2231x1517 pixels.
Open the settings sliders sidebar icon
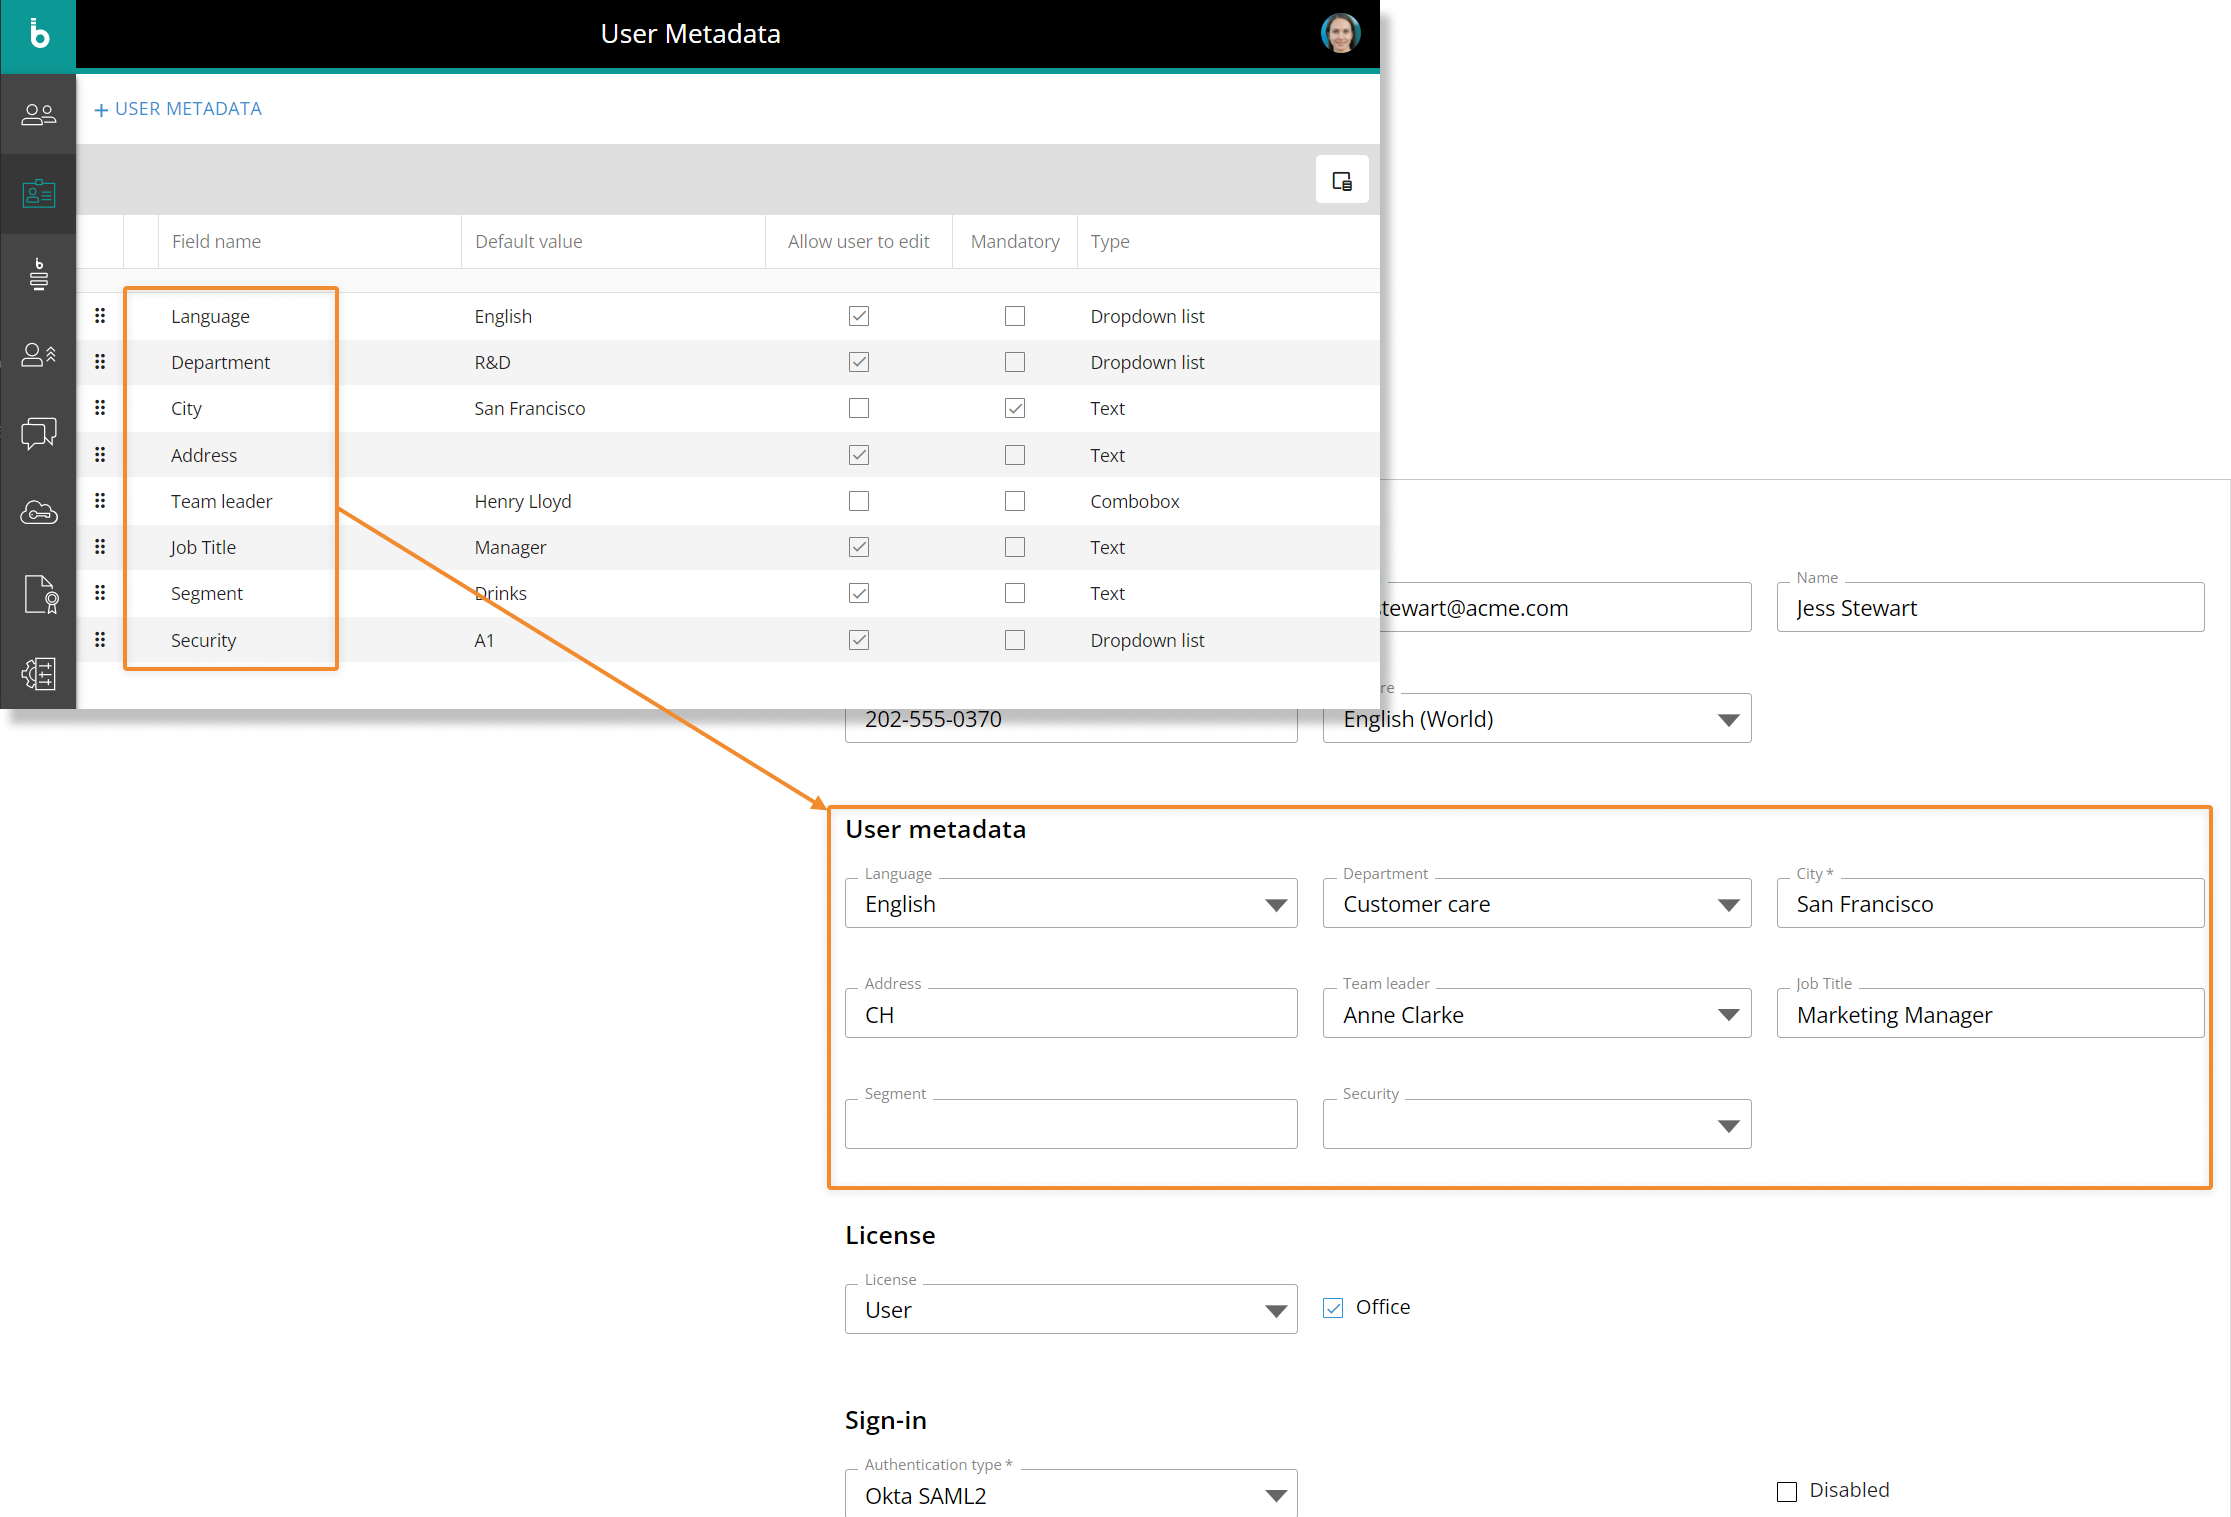point(38,674)
